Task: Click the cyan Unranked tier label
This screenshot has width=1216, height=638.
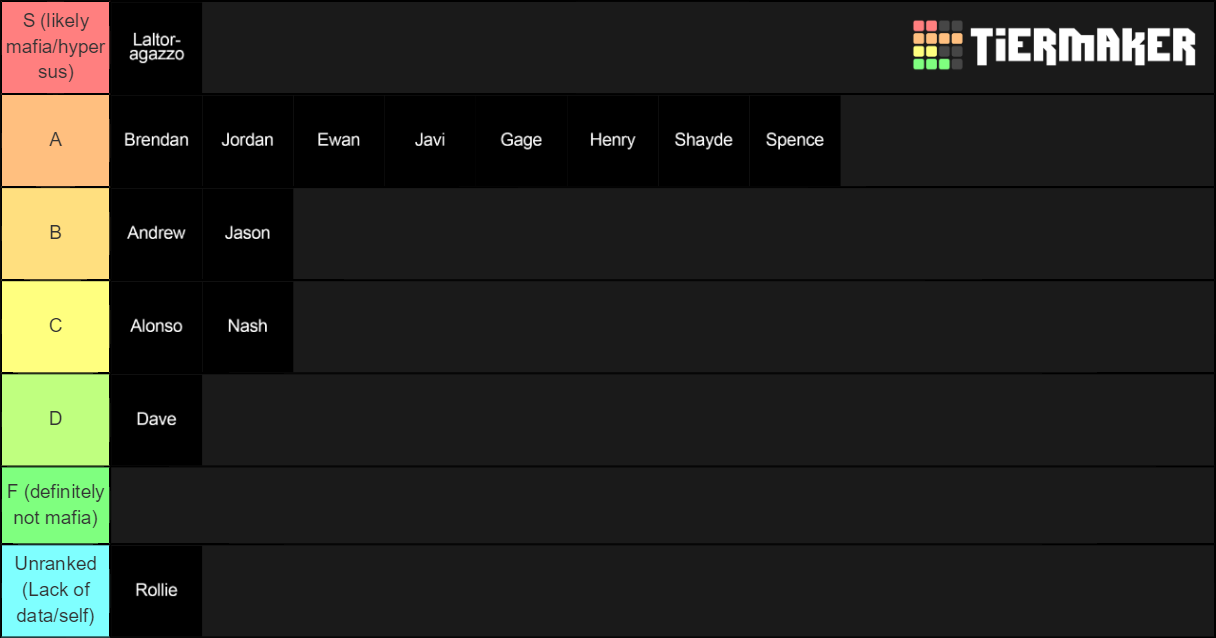Action: (55, 590)
